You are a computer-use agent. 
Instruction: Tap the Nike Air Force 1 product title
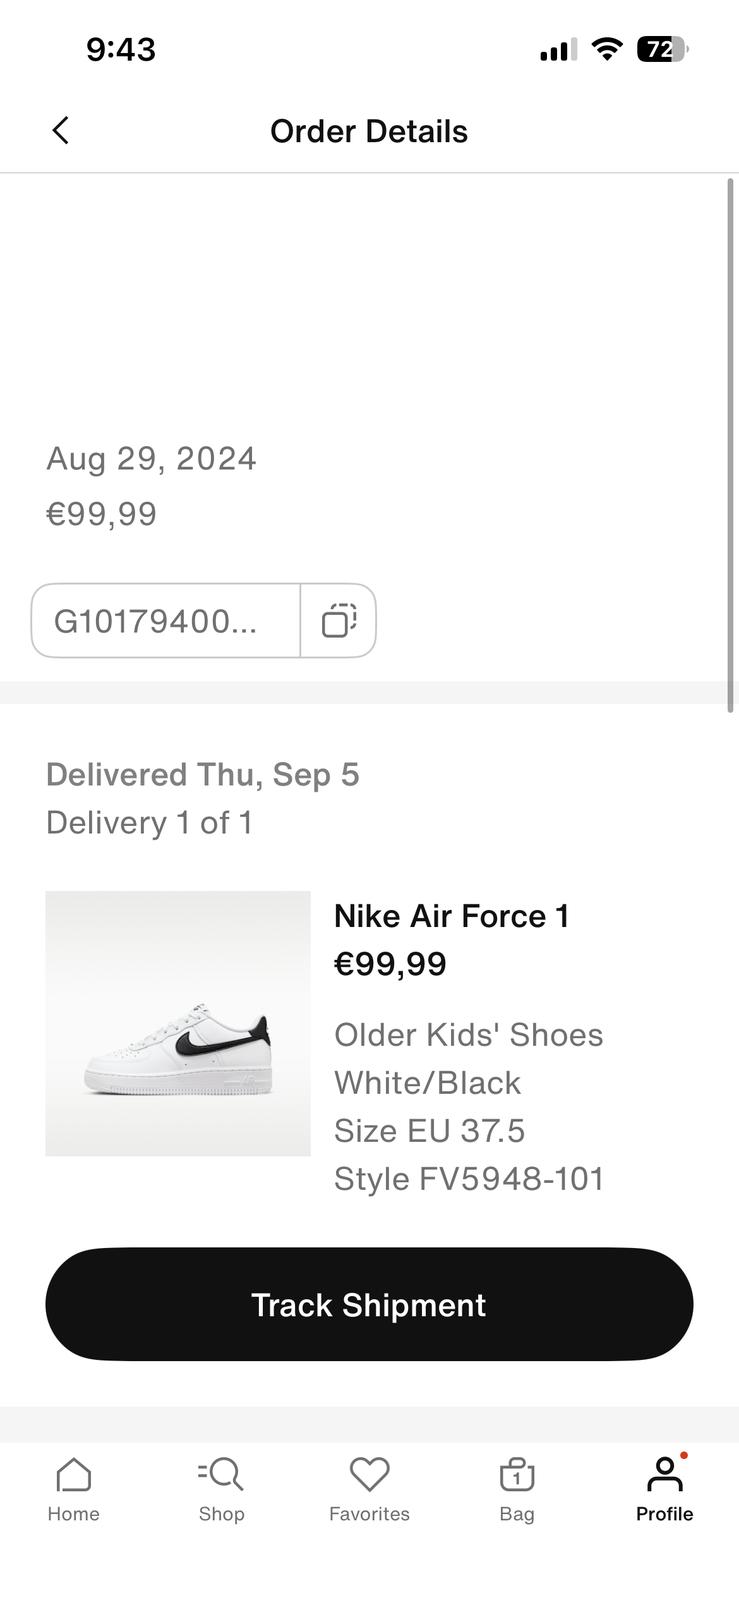tap(451, 916)
